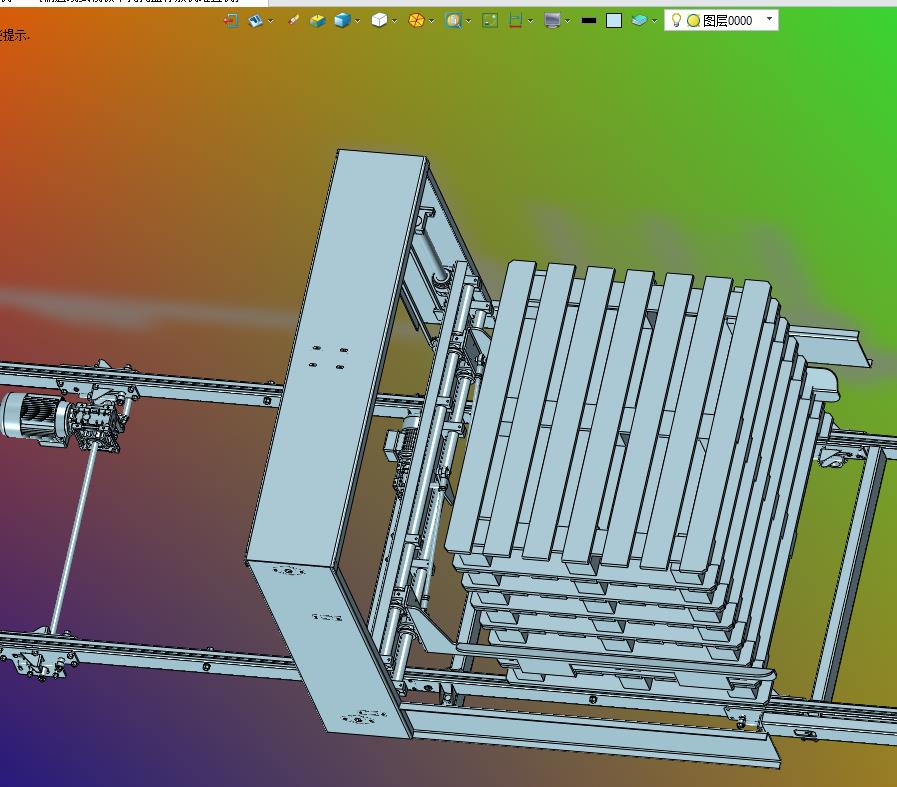Click the white cube view icon
This screenshot has height=787, width=897.
point(379,21)
